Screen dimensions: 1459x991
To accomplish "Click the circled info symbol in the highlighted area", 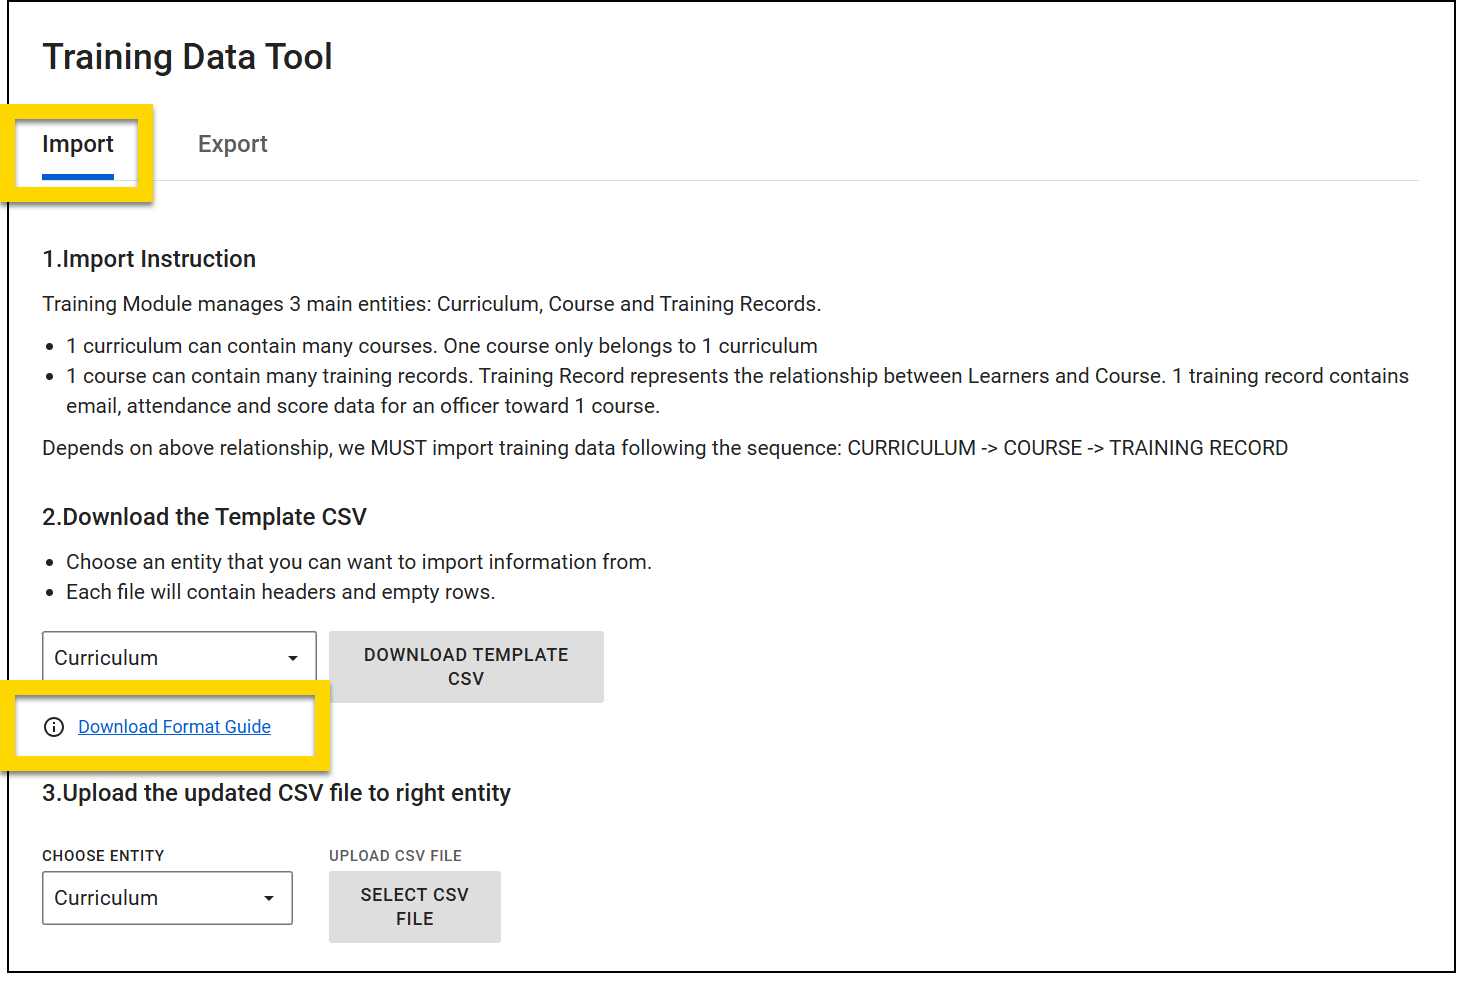I will (54, 727).
